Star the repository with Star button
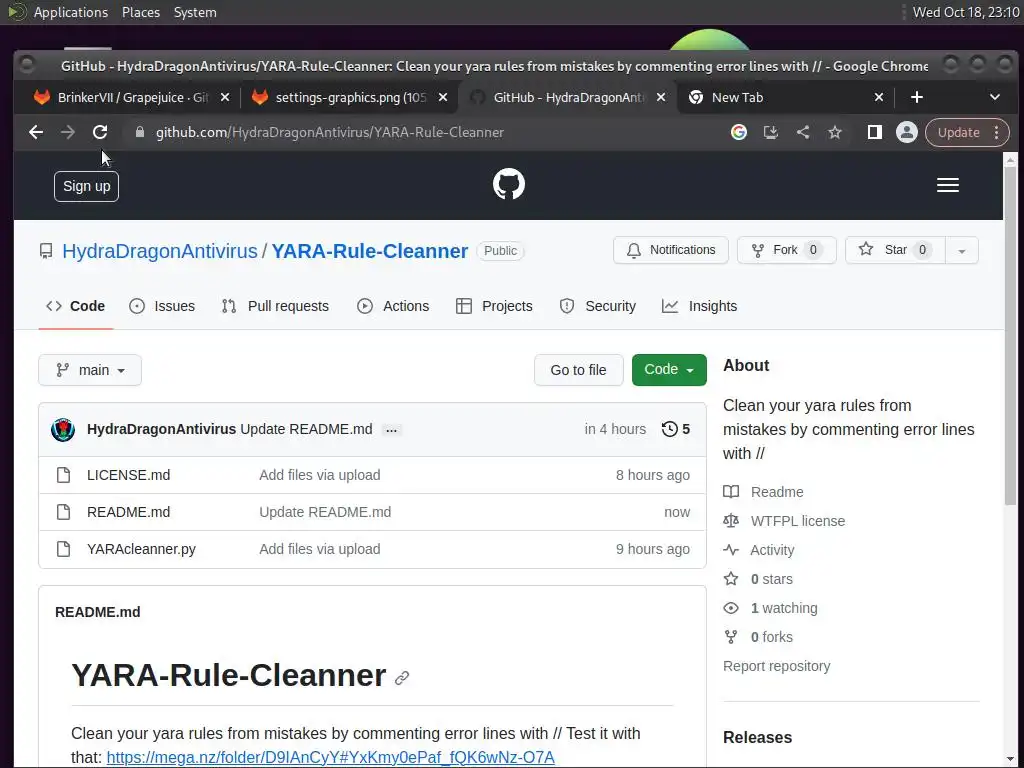The width and height of the screenshot is (1024, 768). coord(895,250)
